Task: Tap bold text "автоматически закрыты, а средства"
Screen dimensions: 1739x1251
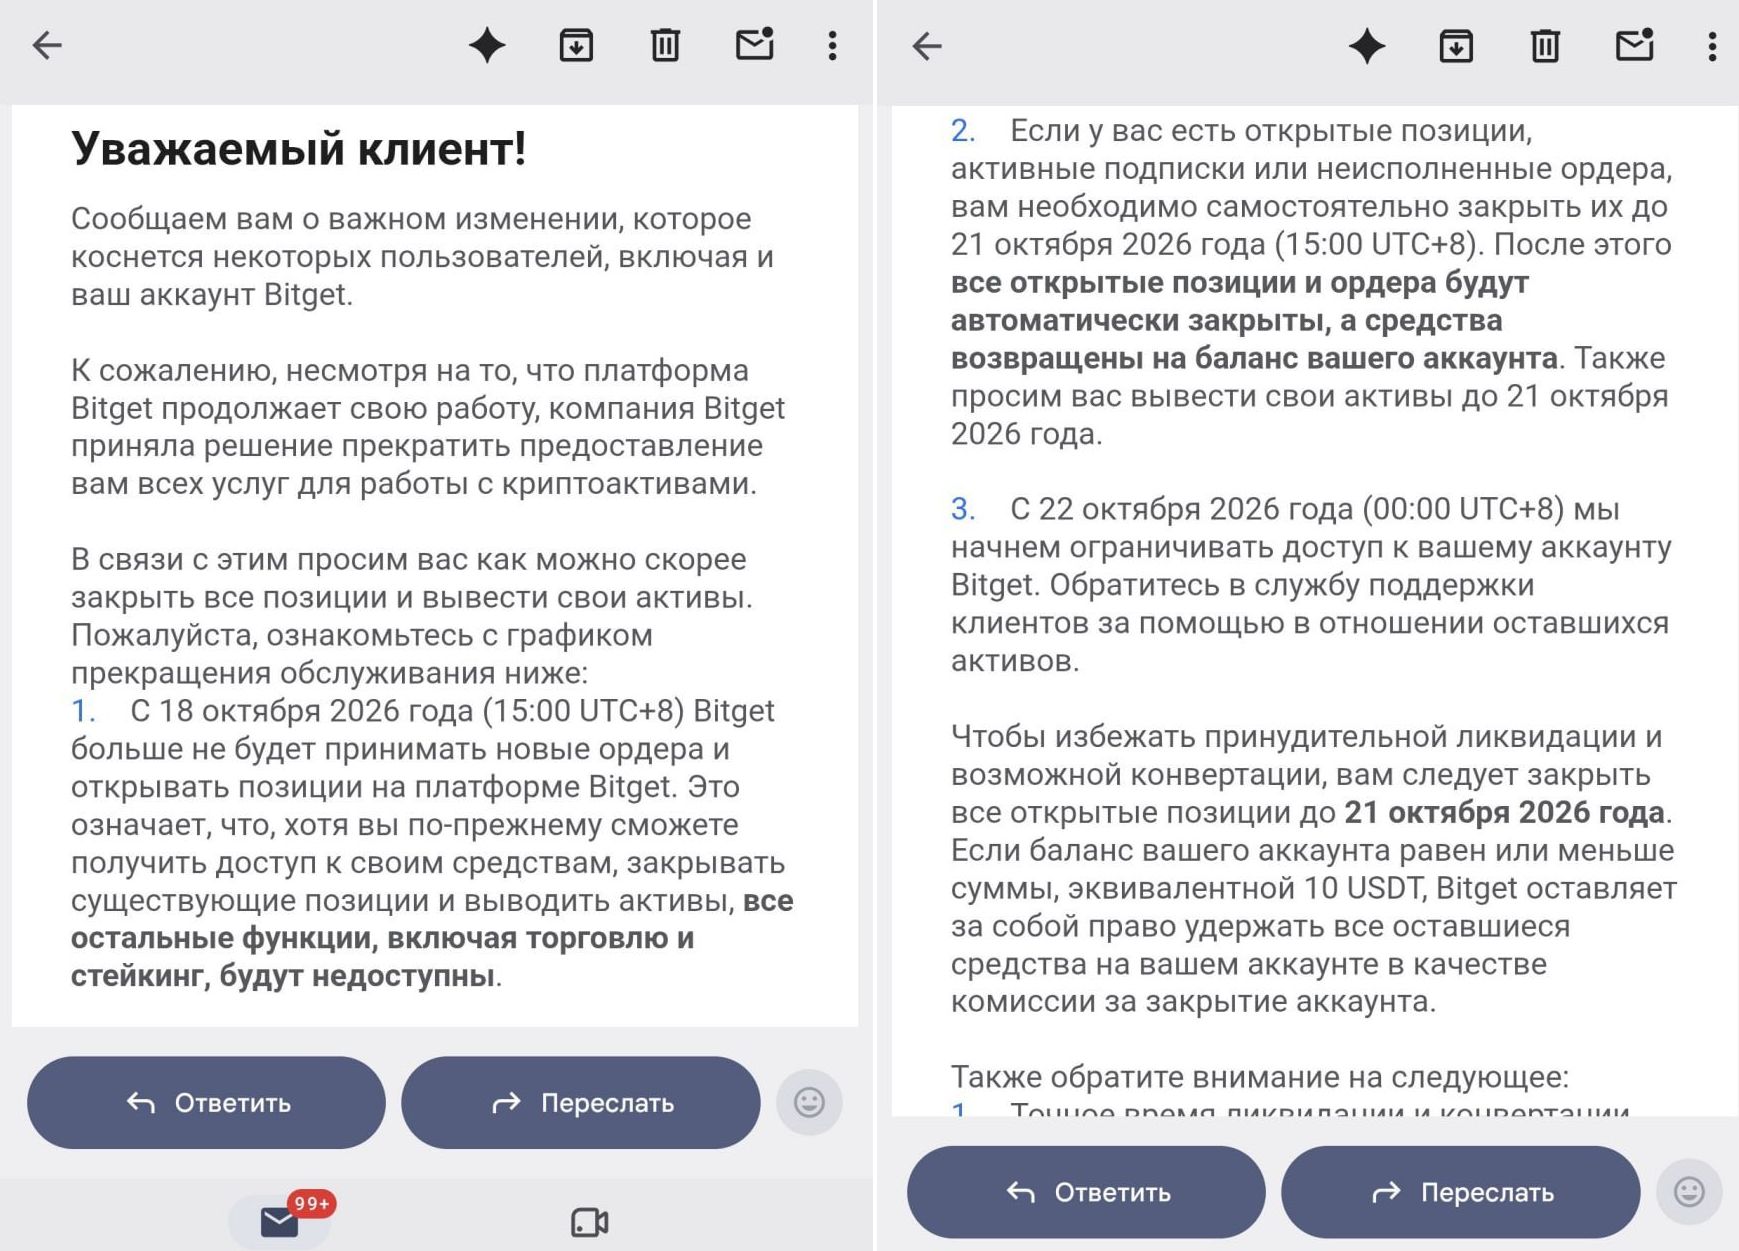Action: pos(1226,320)
